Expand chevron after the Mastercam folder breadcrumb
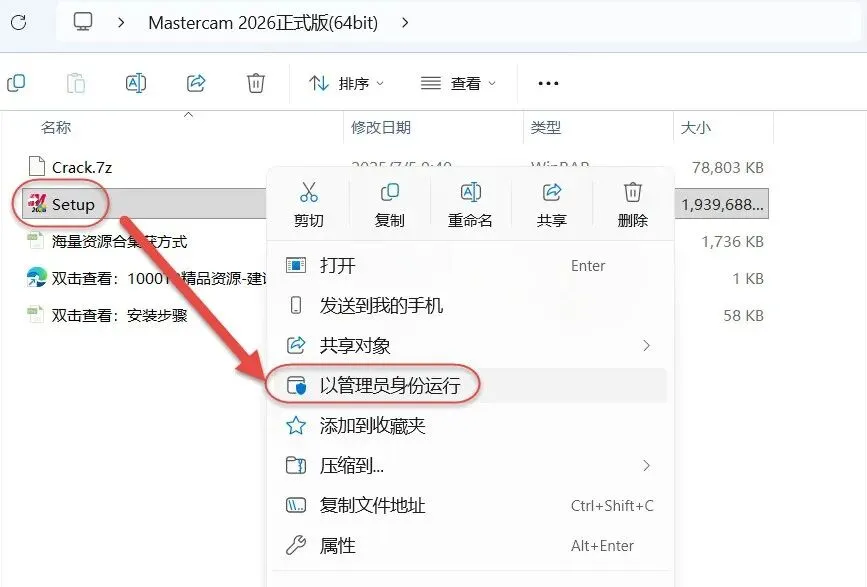This screenshot has height=587, width=867. pyautogui.click(x=405, y=23)
